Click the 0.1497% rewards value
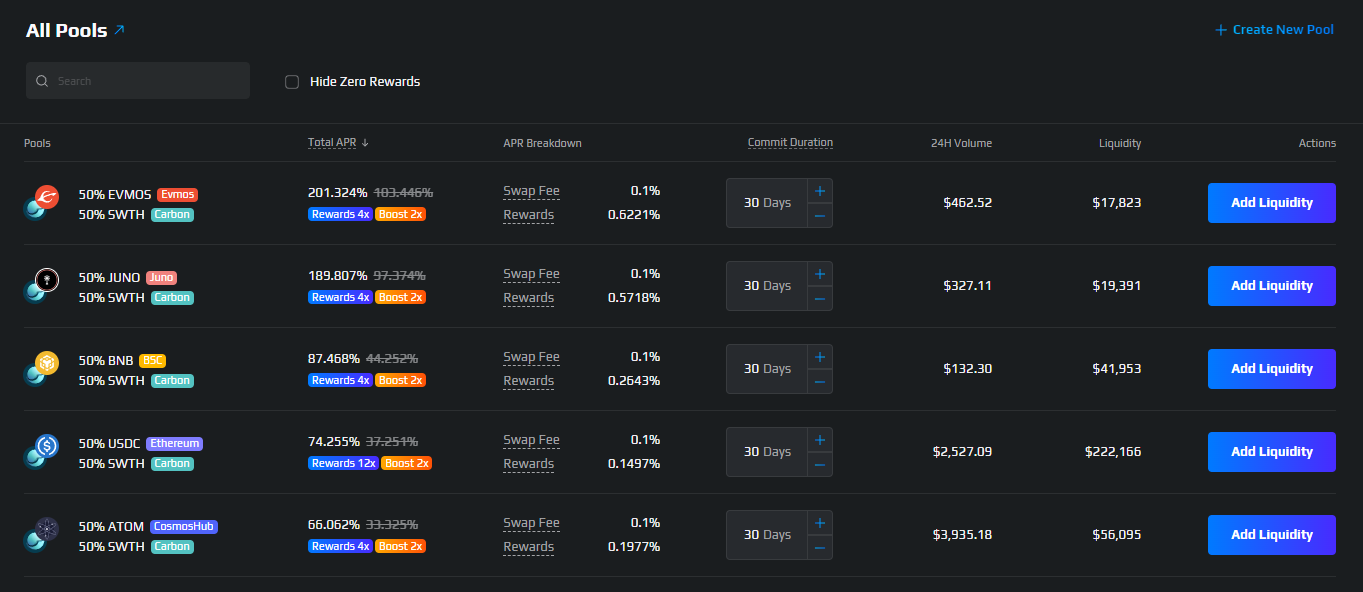1363x592 pixels. coord(634,464)
